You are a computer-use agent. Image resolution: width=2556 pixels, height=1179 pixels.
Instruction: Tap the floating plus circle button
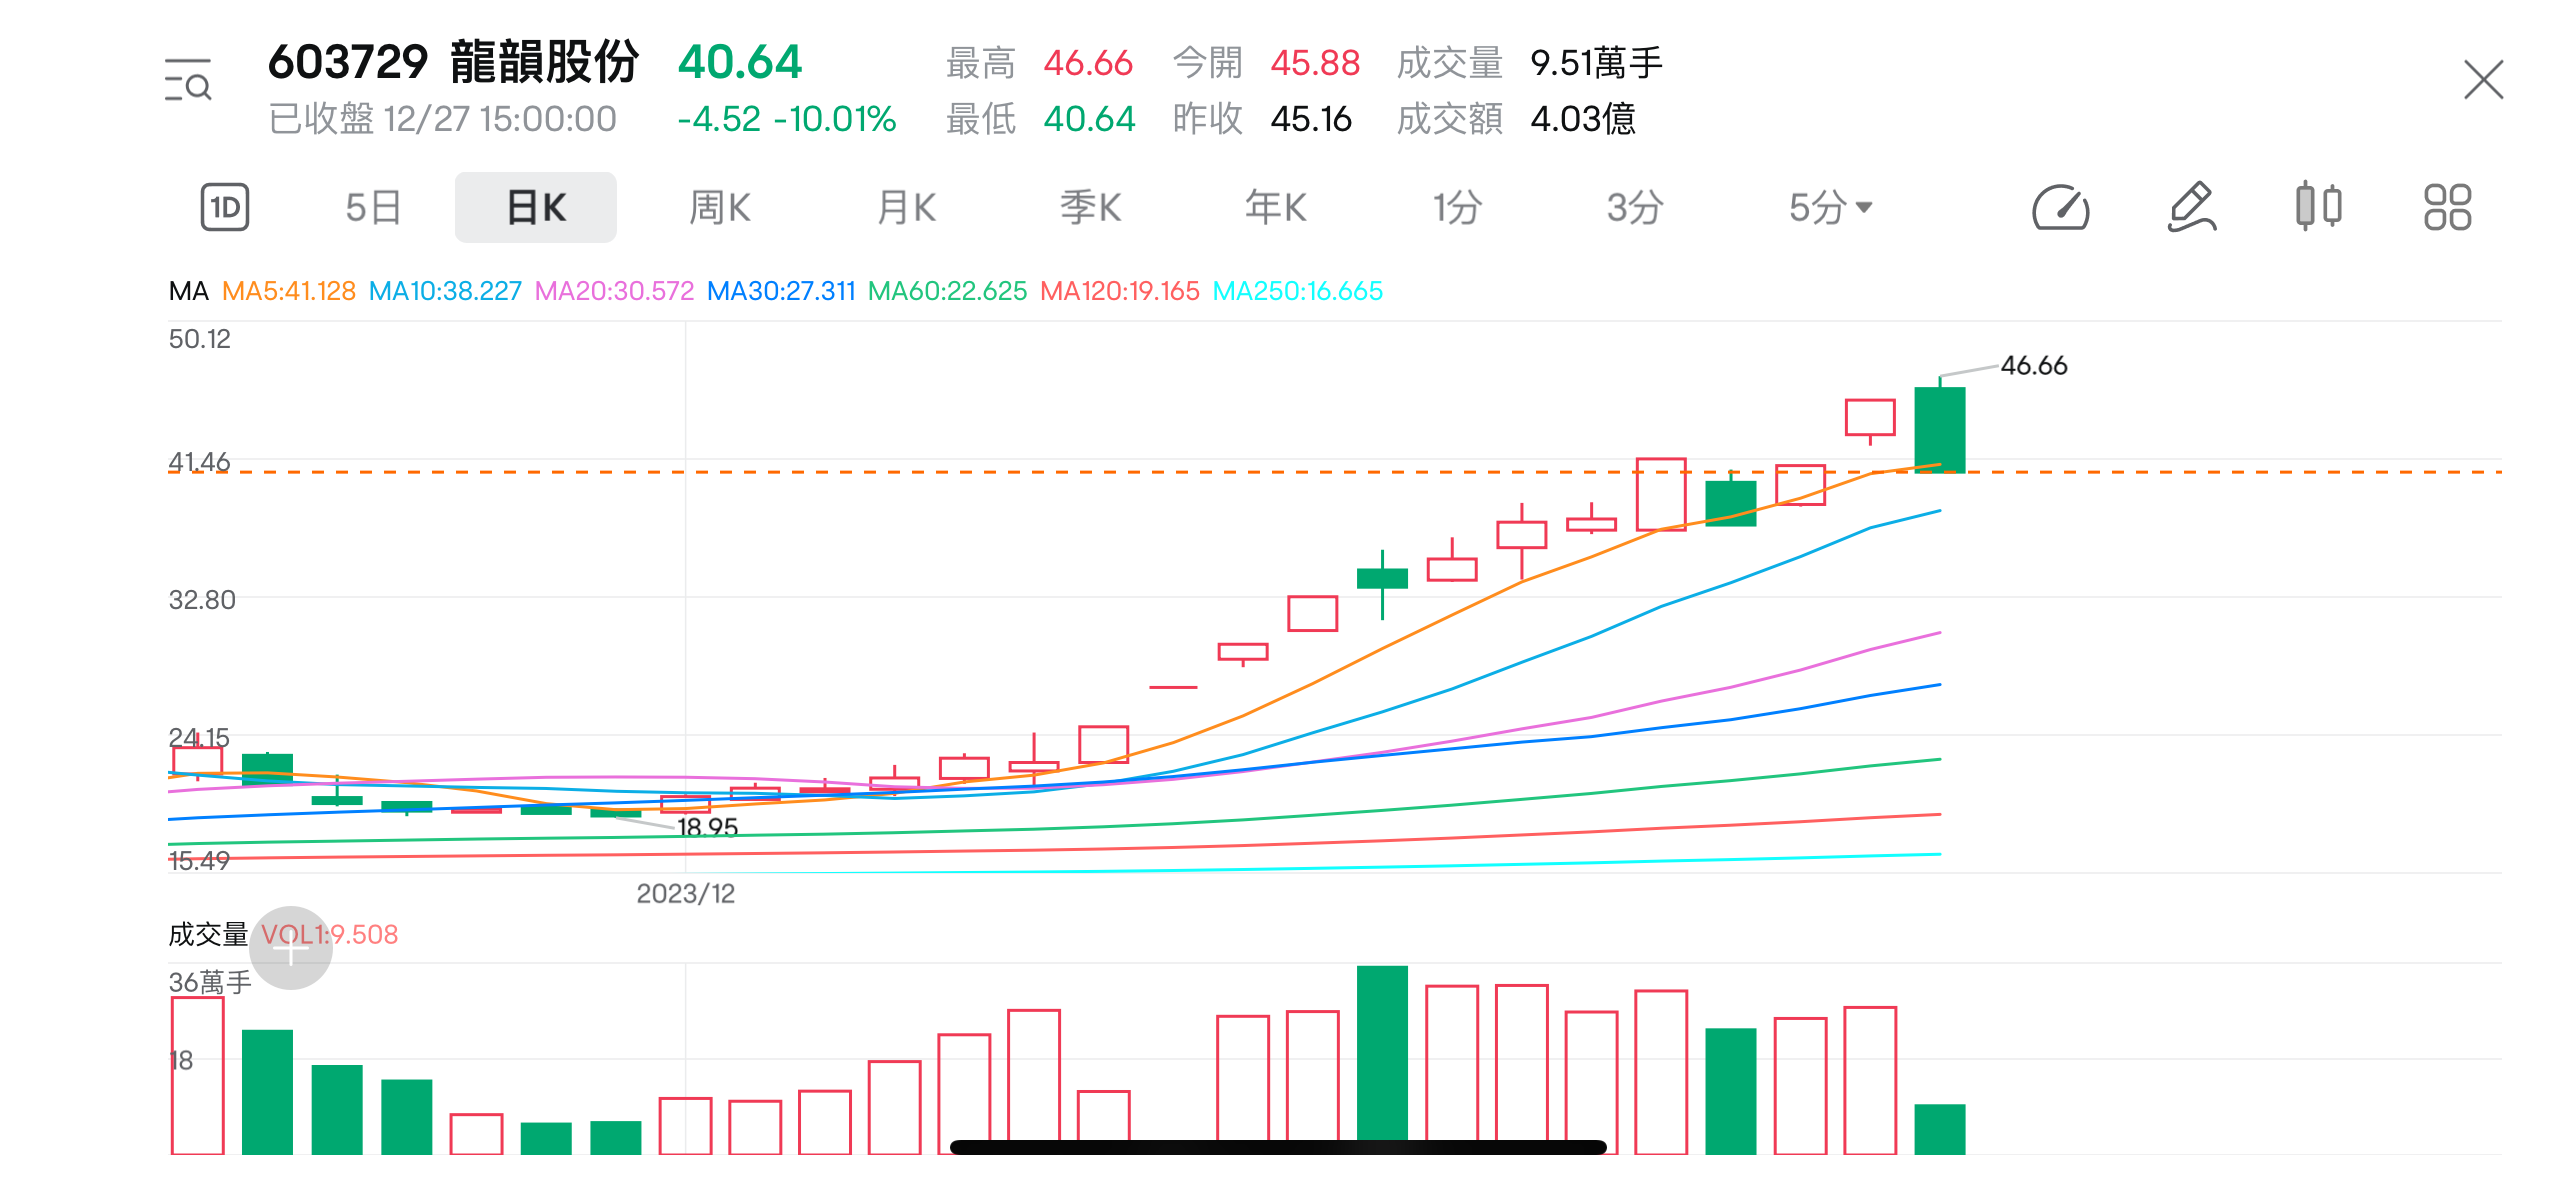click(290, 948)
